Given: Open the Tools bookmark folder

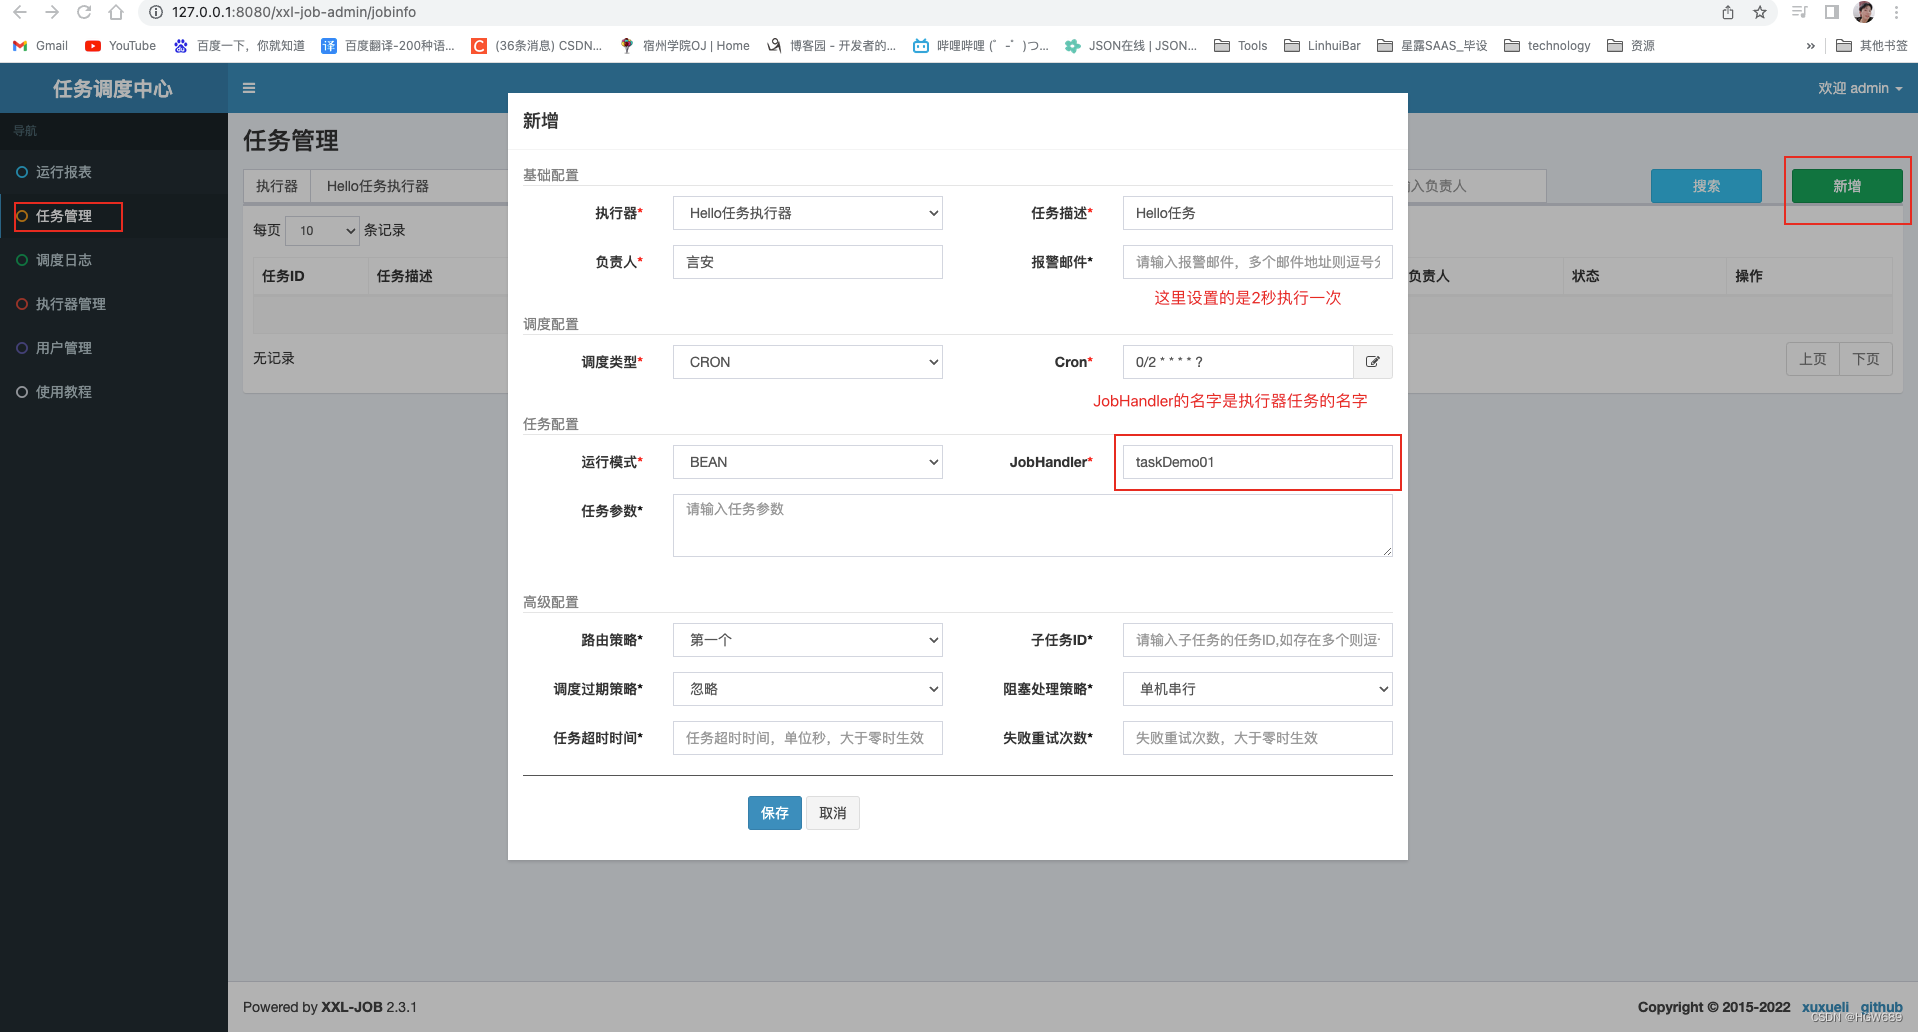Looking at the screenshot, I should point(1241,46).
